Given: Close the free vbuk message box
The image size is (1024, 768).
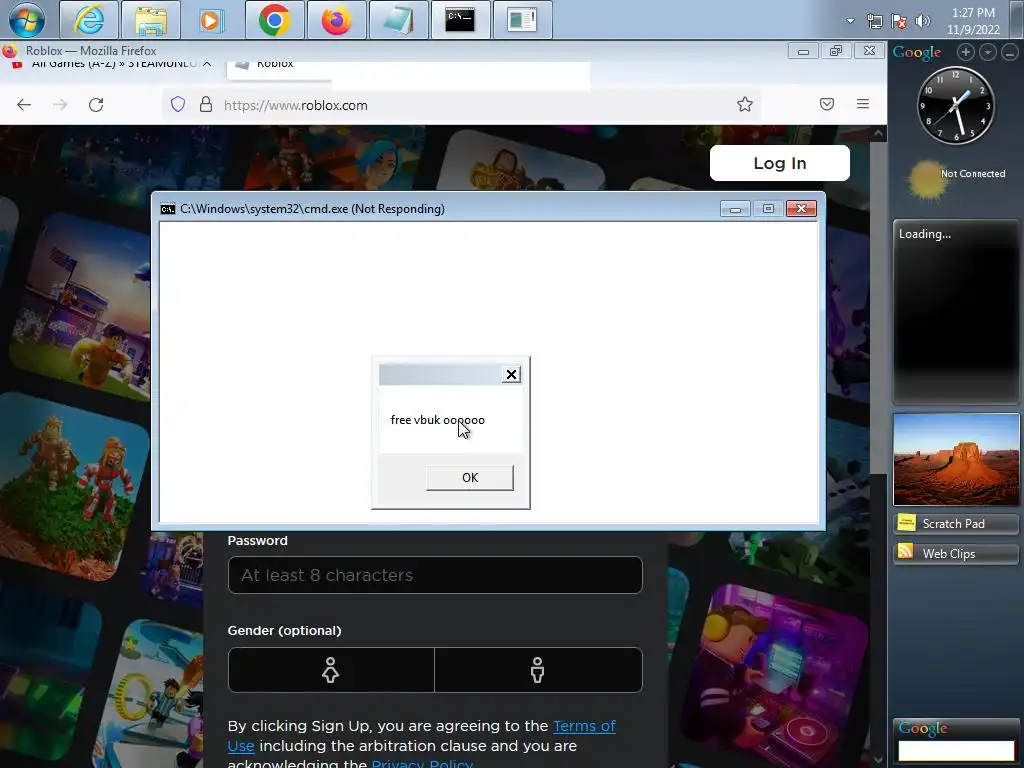Looking at the screenshot, I should tap(511, 374).
